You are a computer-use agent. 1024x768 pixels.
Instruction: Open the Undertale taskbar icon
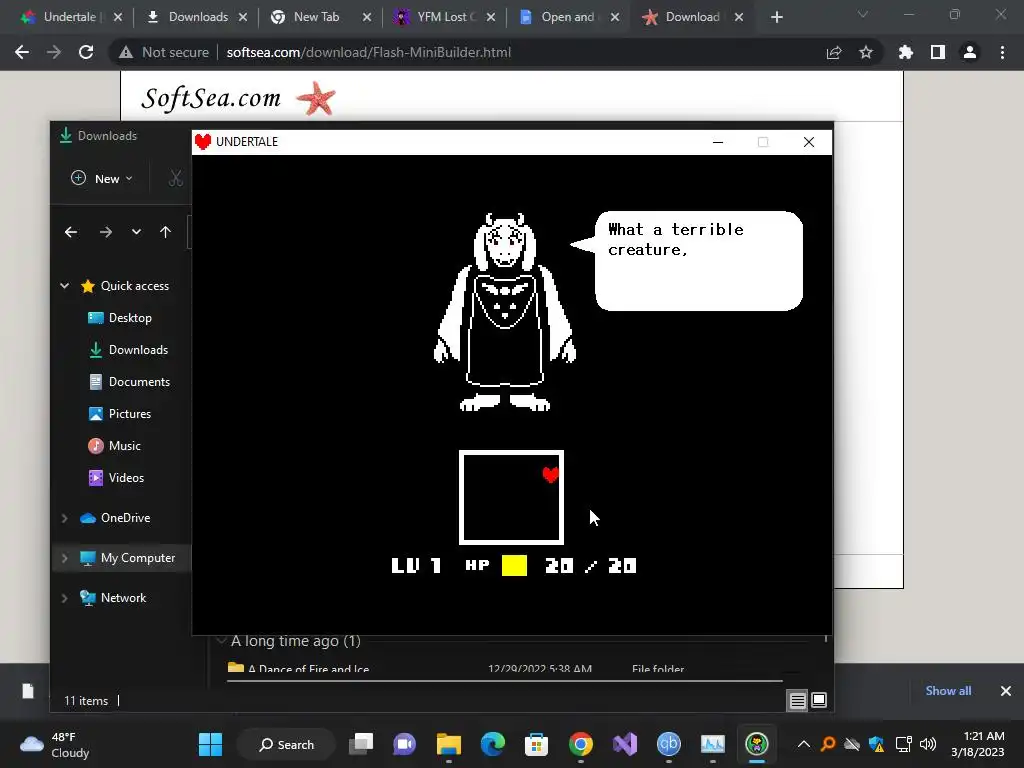[757, 744]
